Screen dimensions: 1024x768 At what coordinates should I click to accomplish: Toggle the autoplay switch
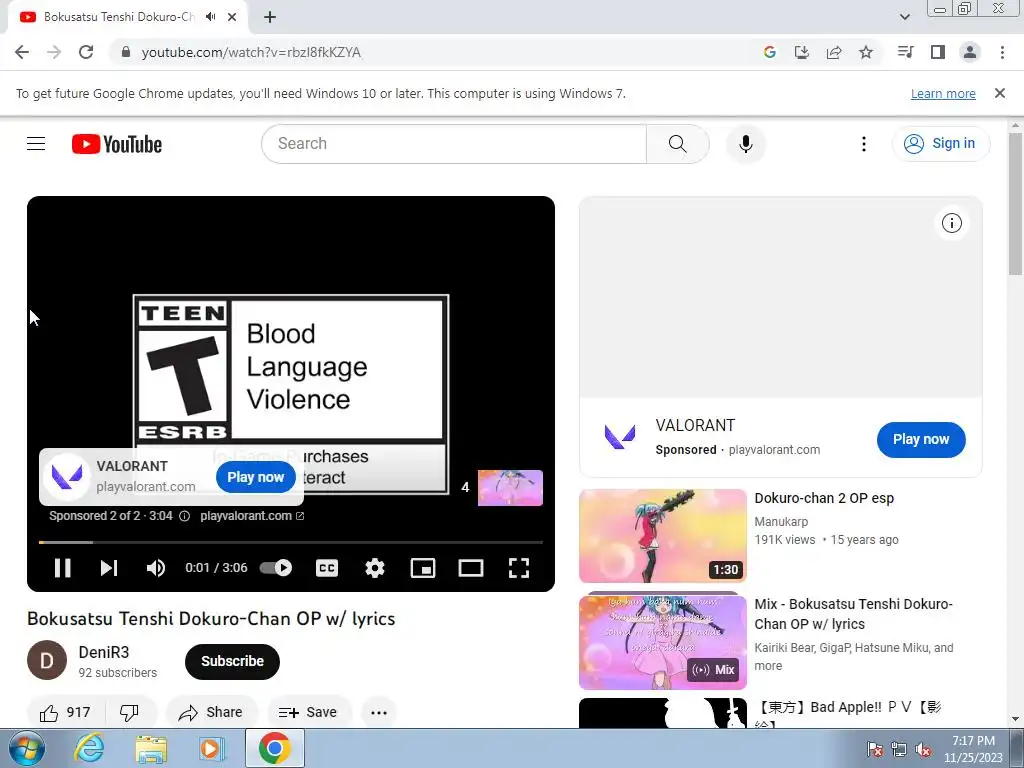(x=276, y=568)
